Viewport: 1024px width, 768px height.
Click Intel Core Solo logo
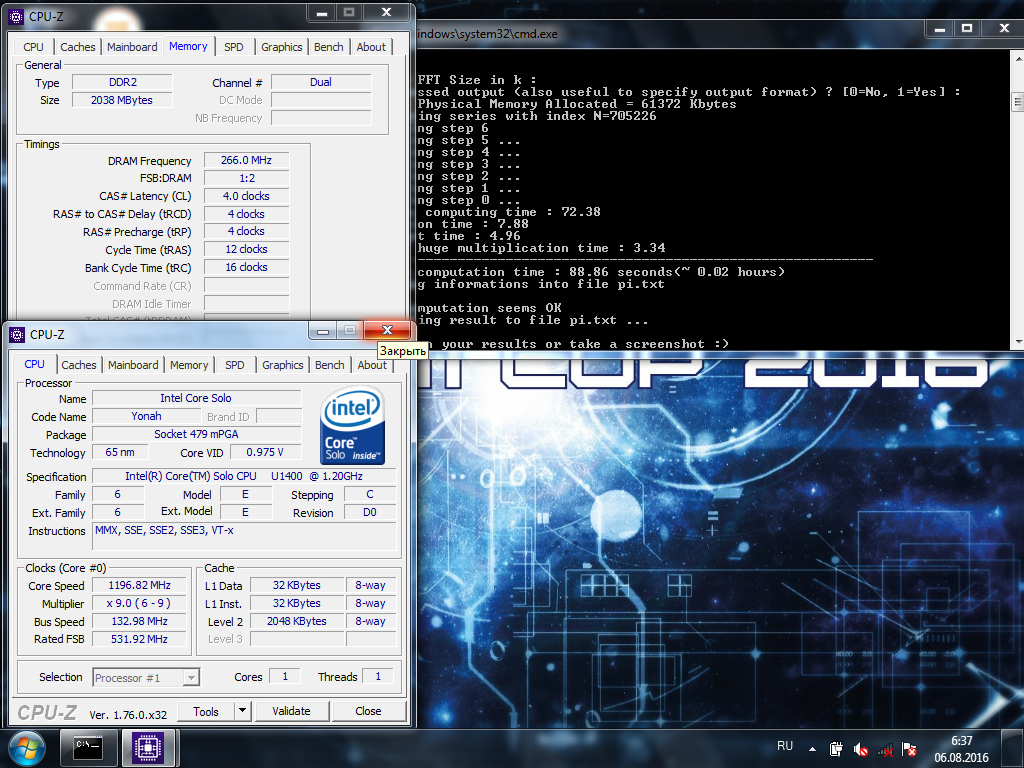[353, 424]
